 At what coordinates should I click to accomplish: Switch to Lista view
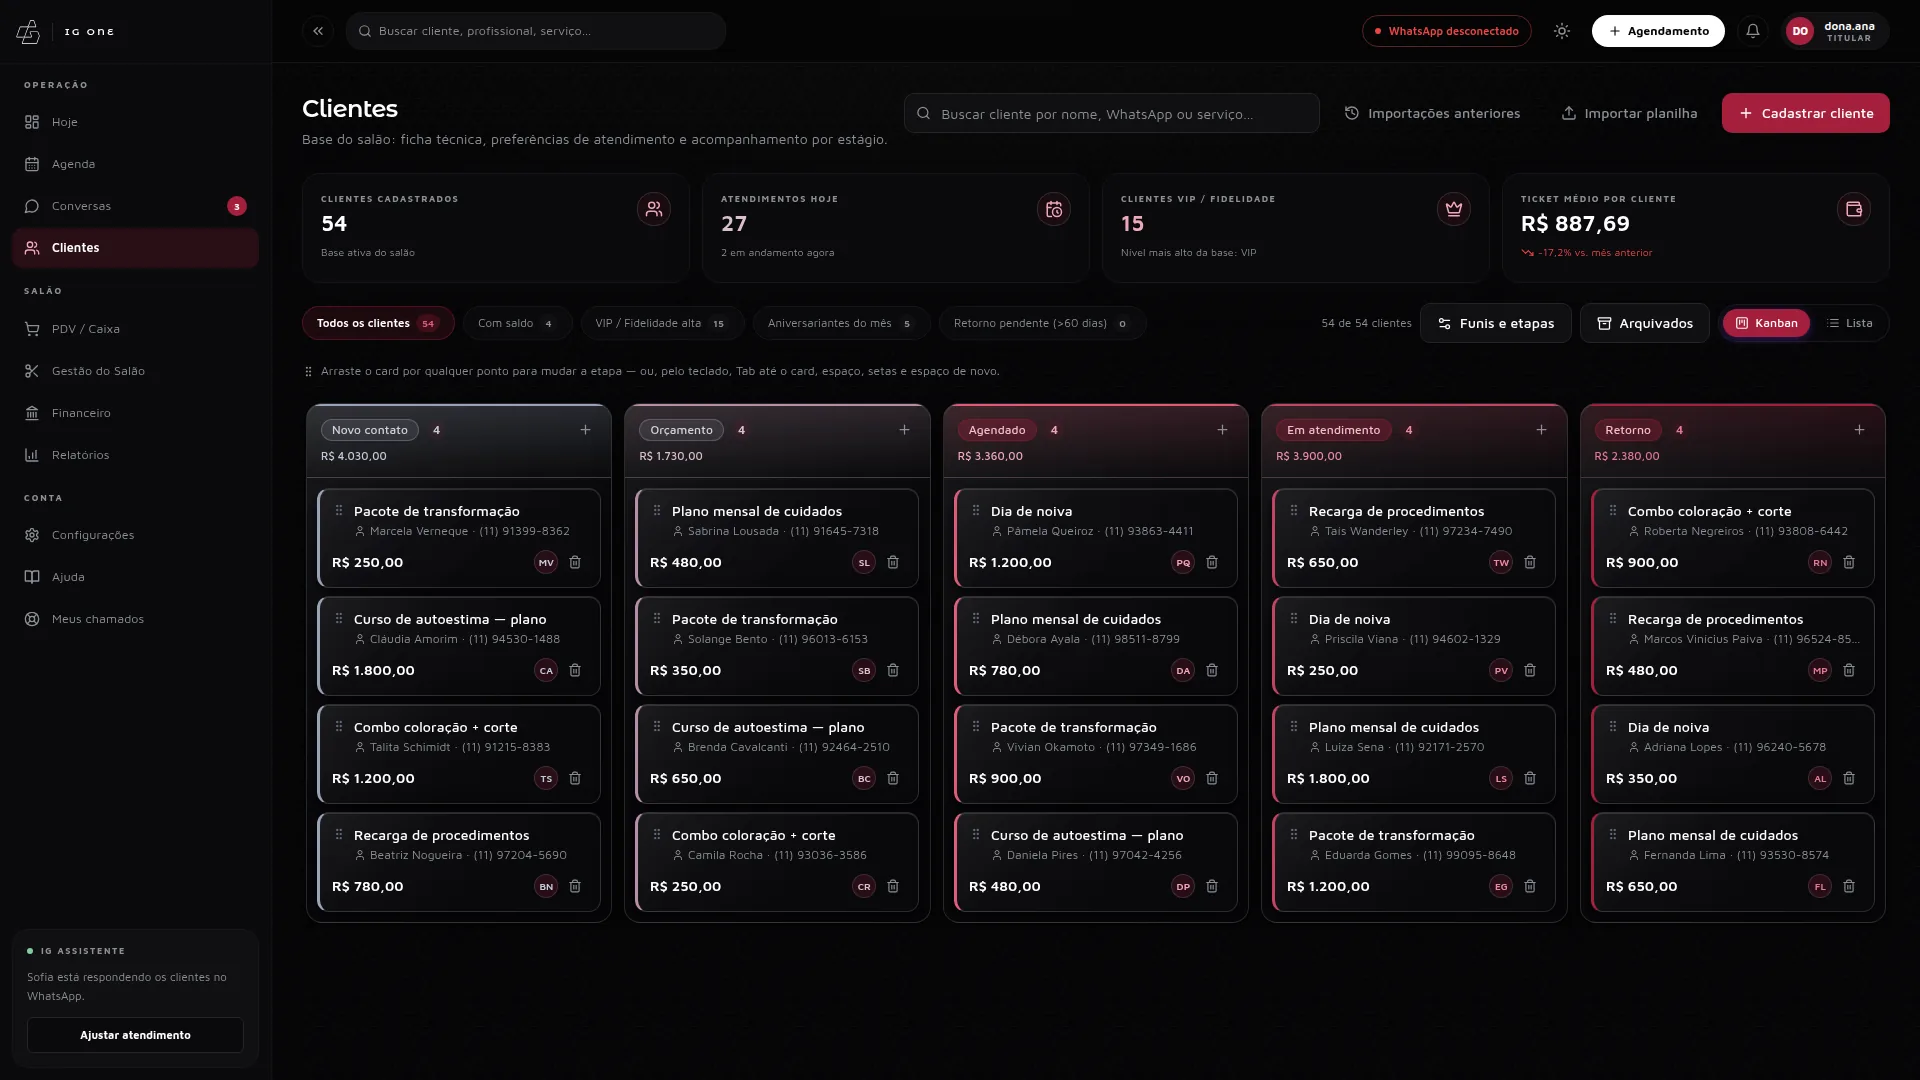coord(1849,323)
